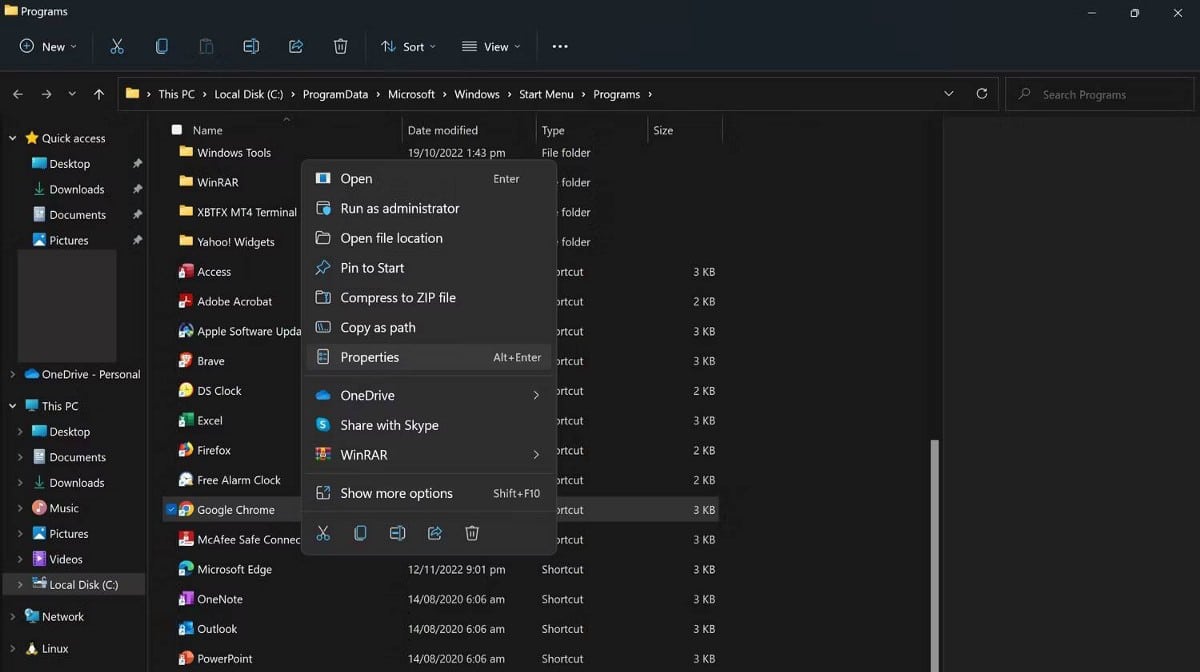Click the refresh icon in the address bar
The width and height of the screenshot is (1200, 672).
click(981, 93)
